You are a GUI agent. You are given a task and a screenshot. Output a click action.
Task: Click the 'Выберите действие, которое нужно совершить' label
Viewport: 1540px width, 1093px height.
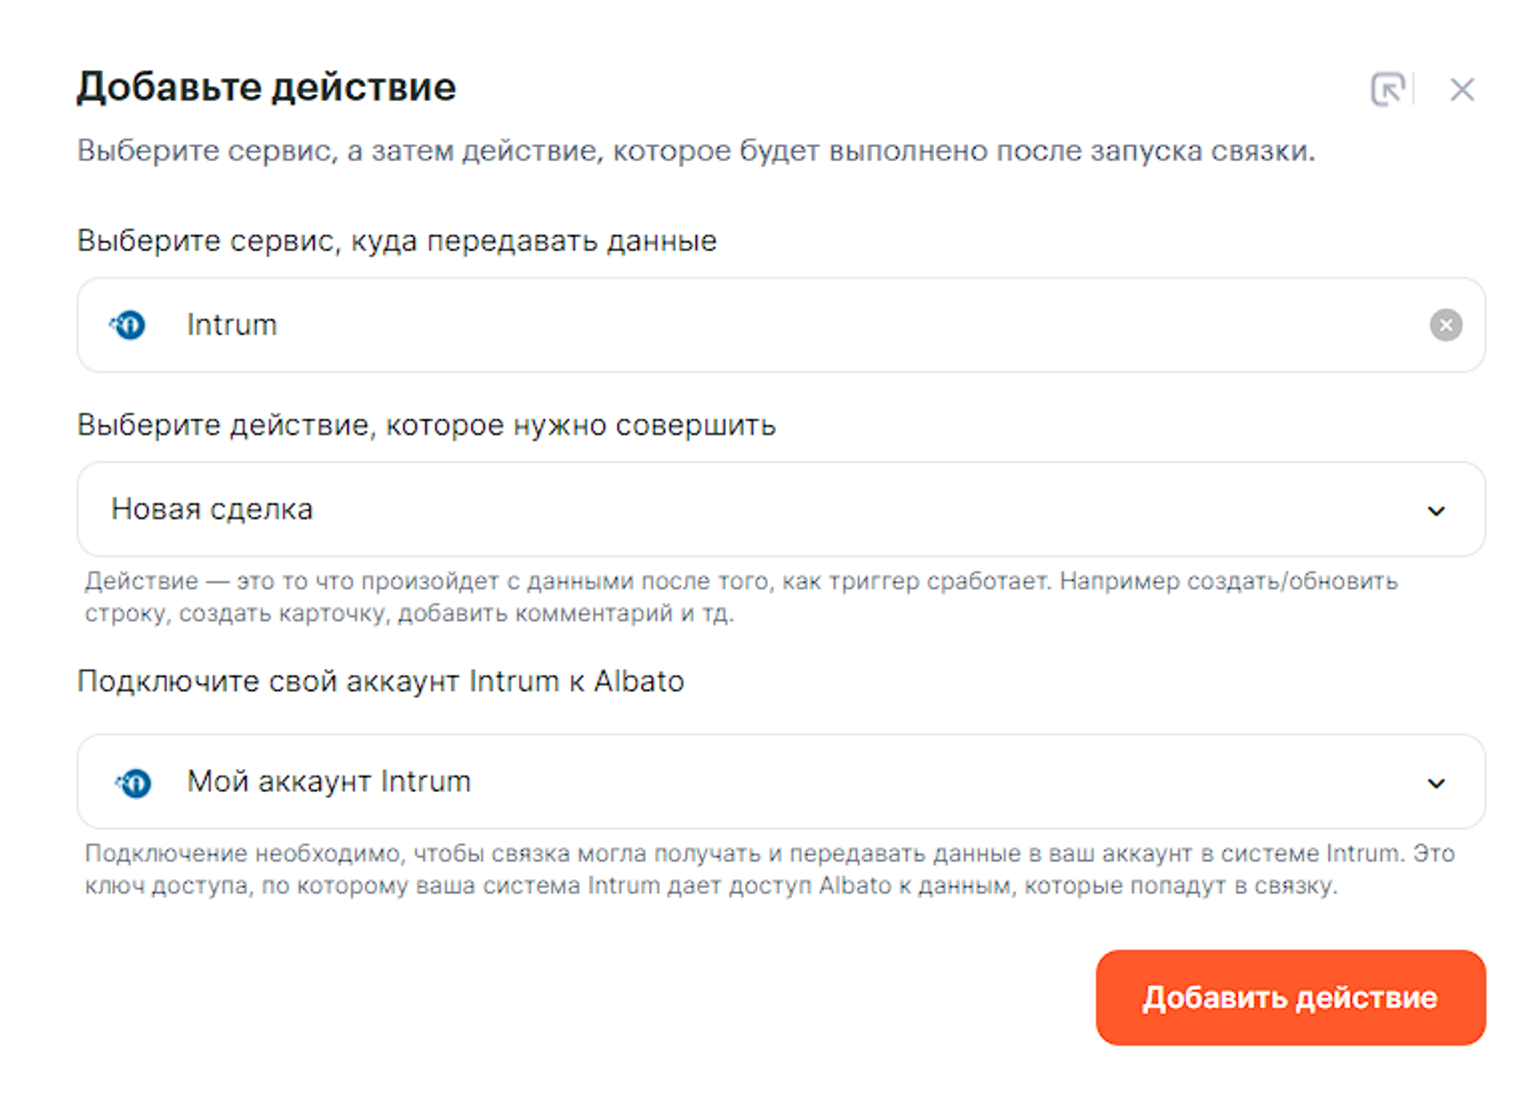coord(426,425)
